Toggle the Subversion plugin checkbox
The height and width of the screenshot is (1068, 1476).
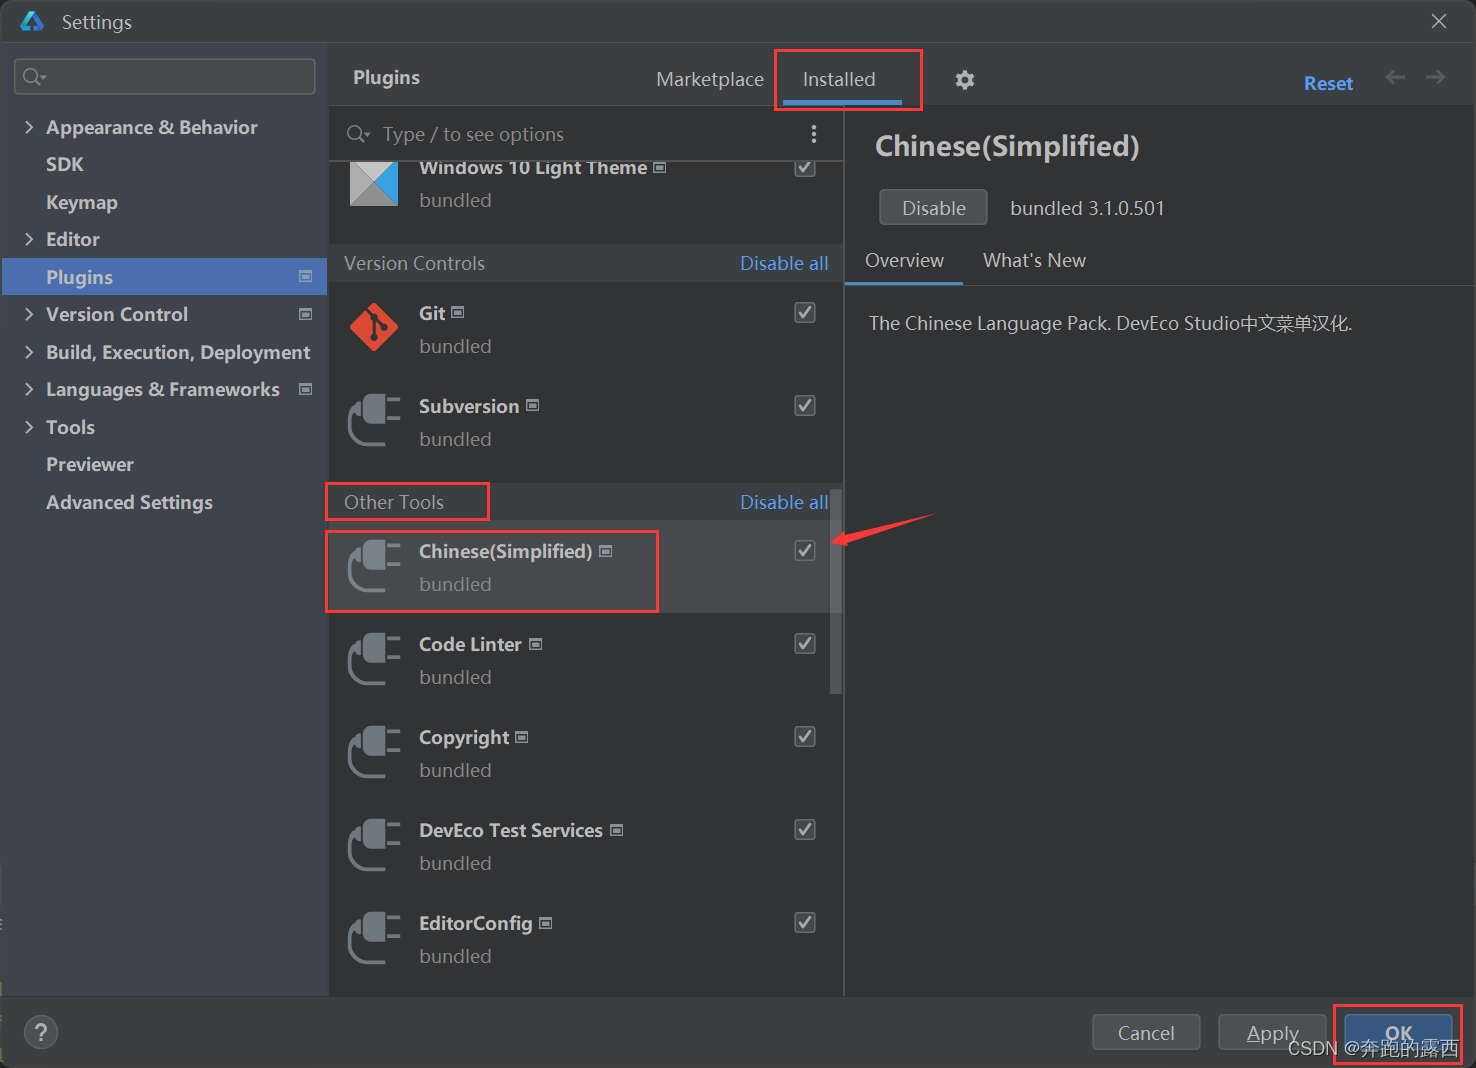805,406
